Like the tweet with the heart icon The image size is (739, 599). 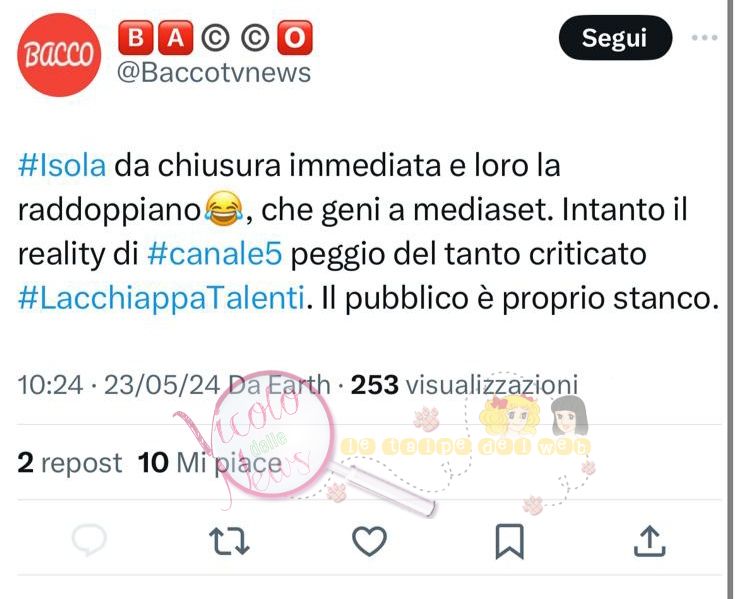pyautogui.click(x=370, y=541)
